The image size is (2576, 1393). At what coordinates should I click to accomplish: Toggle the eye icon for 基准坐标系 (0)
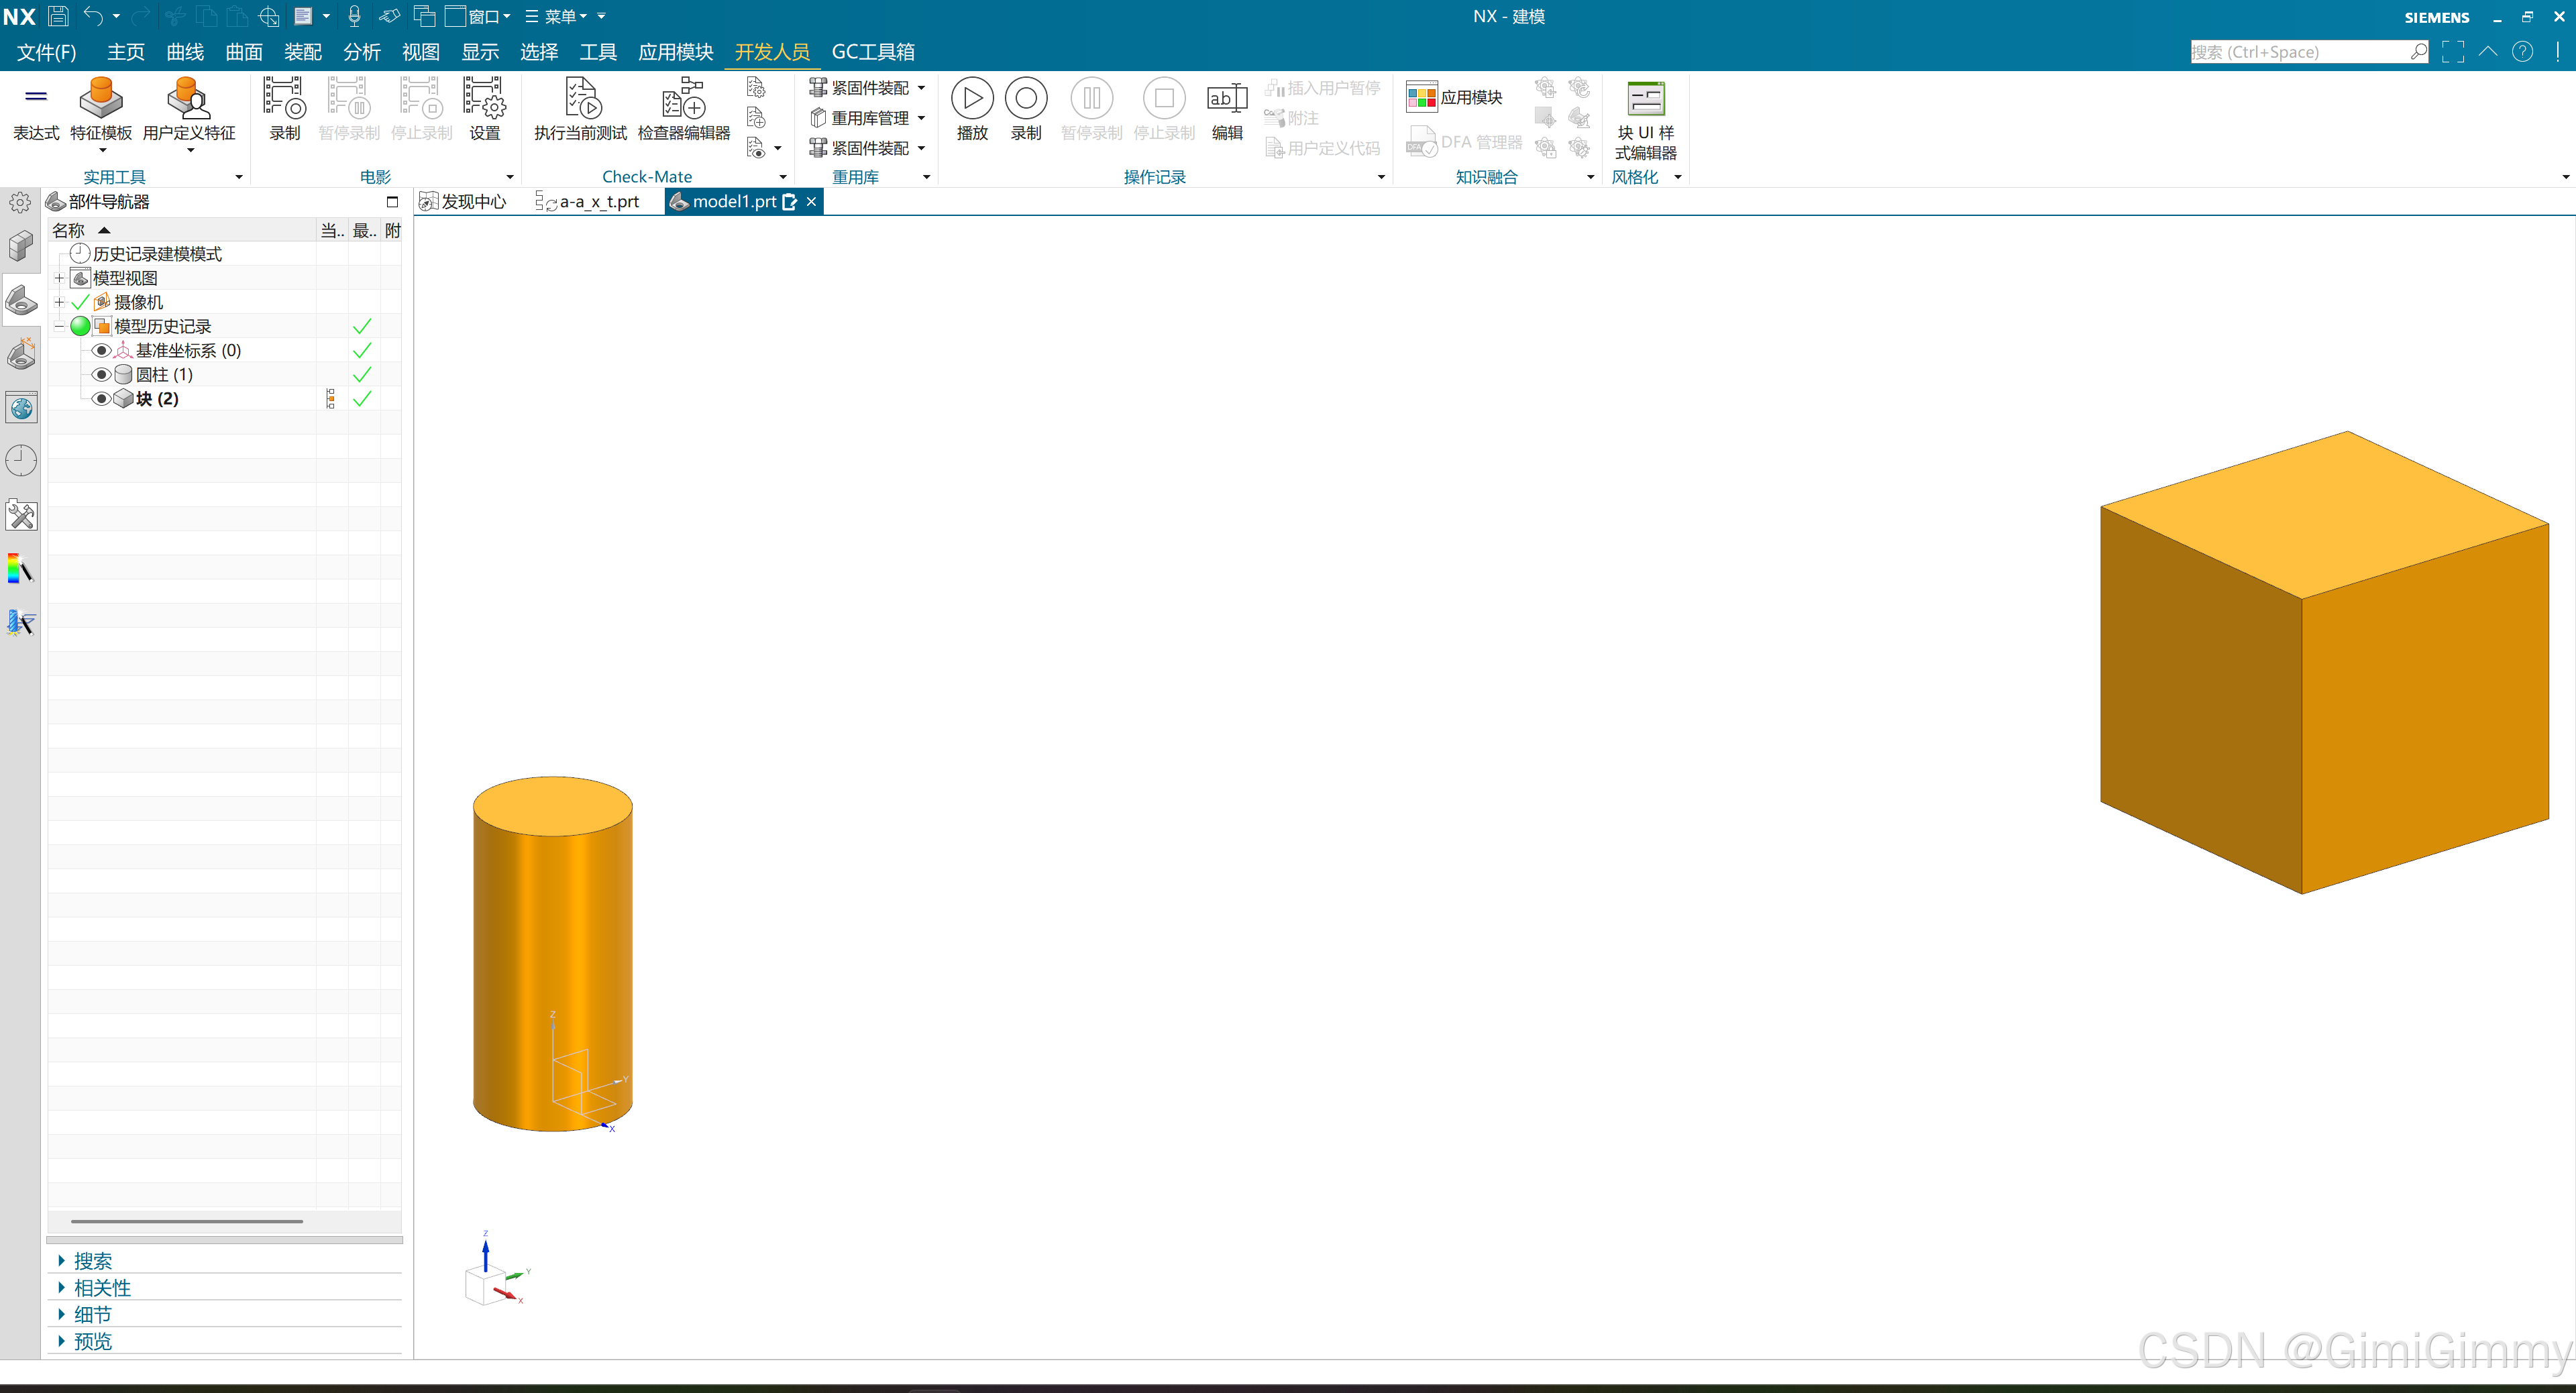pyautogui.click(x=101, y=351)
